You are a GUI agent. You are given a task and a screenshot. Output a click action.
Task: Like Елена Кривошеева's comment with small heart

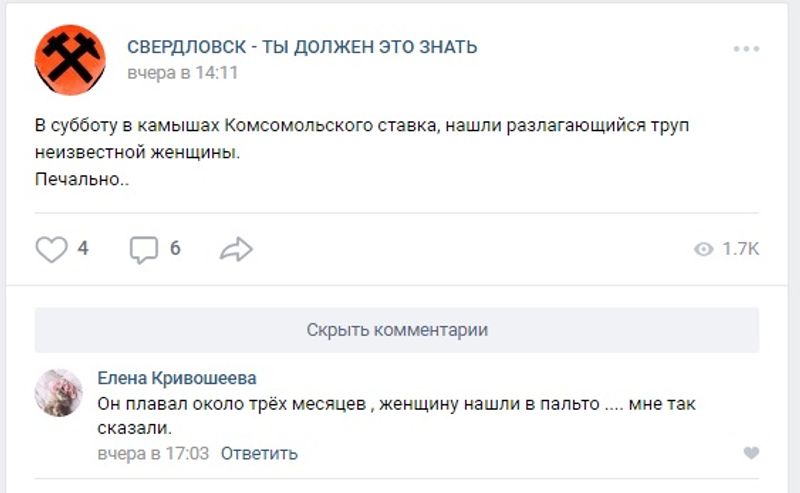coord(751,453)
